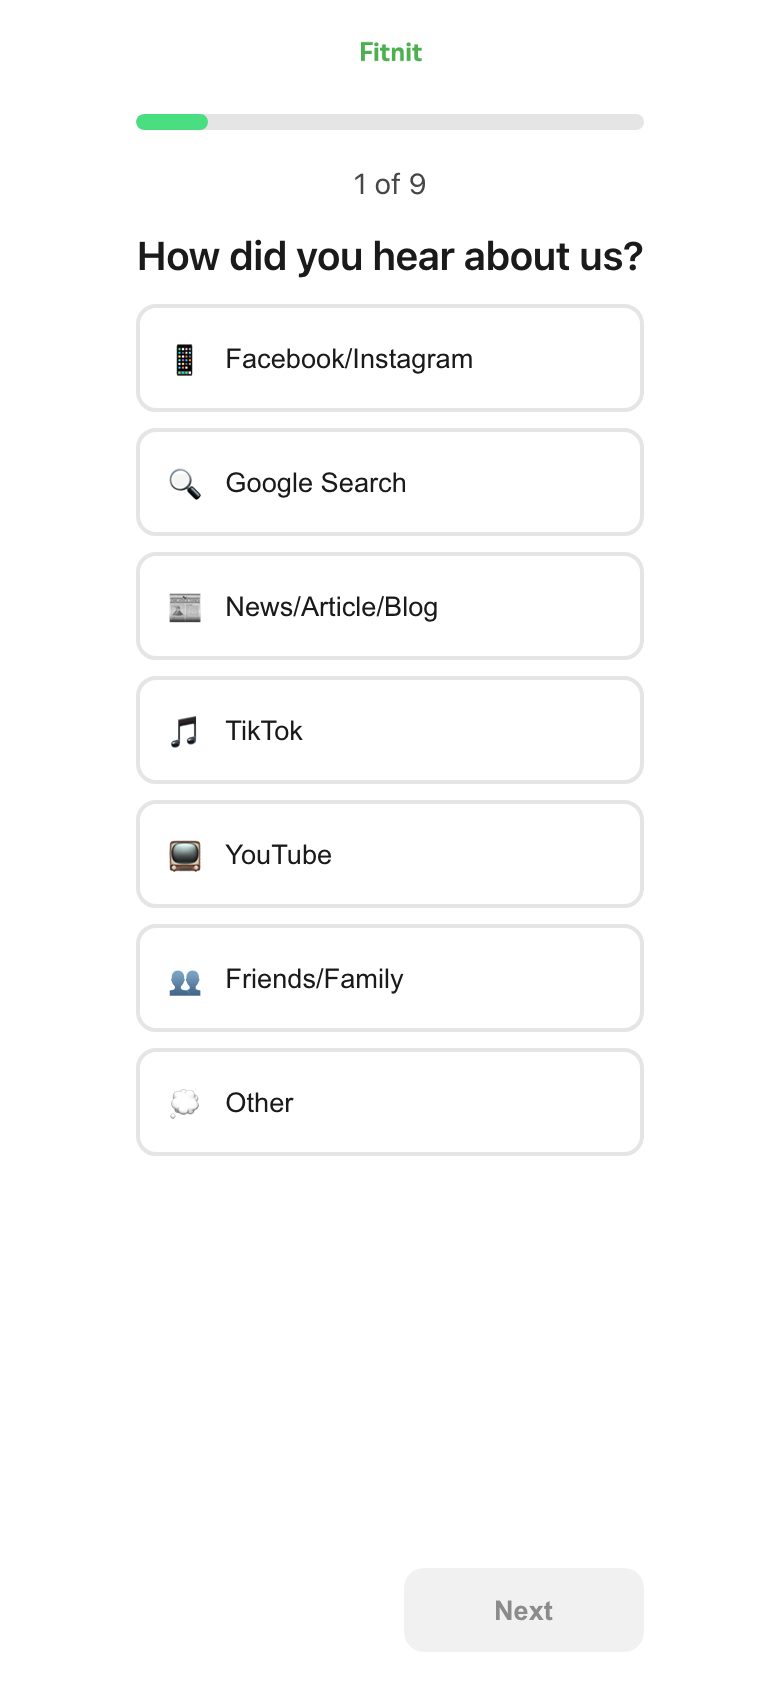The width and height of the screenshot is (780, 1688).
Task: Click the '1 of 9' step indicator
Action: click(390, 184)
